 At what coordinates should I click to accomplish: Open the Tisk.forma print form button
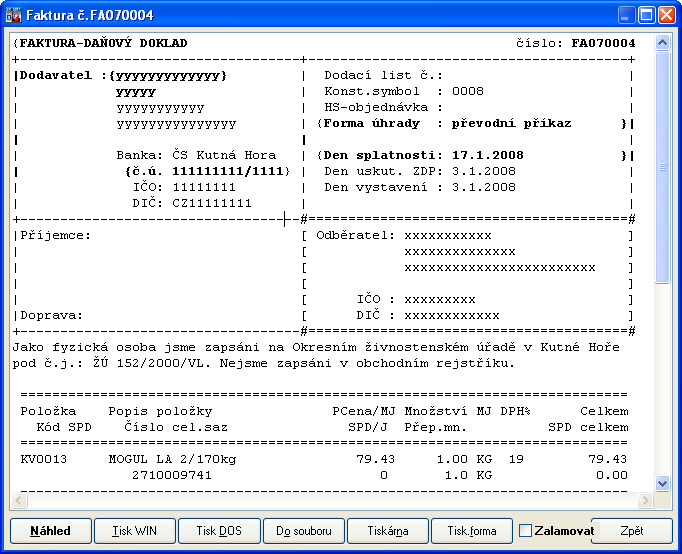[x=472, y=531]
